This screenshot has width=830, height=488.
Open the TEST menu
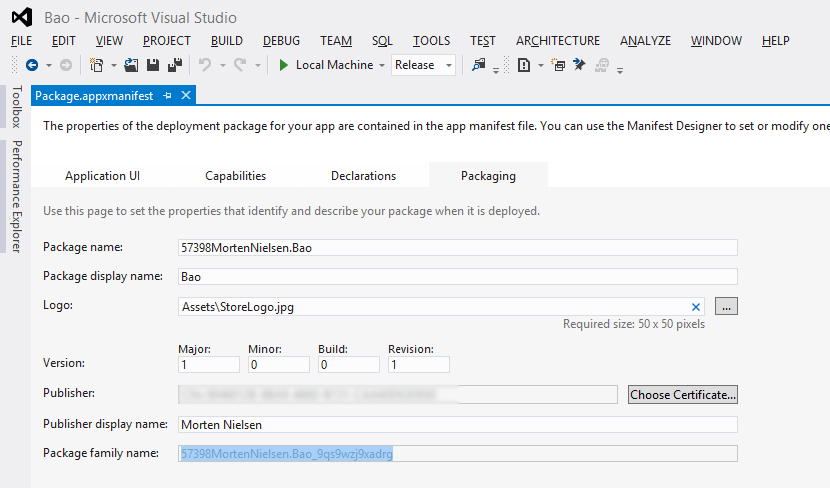coord(483,41)
